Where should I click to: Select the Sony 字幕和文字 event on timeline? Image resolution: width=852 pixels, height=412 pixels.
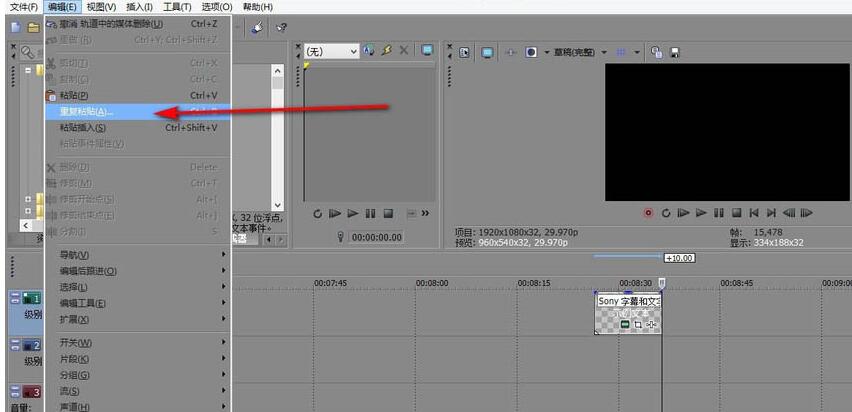pyautogui.click(x=628, y=301)
